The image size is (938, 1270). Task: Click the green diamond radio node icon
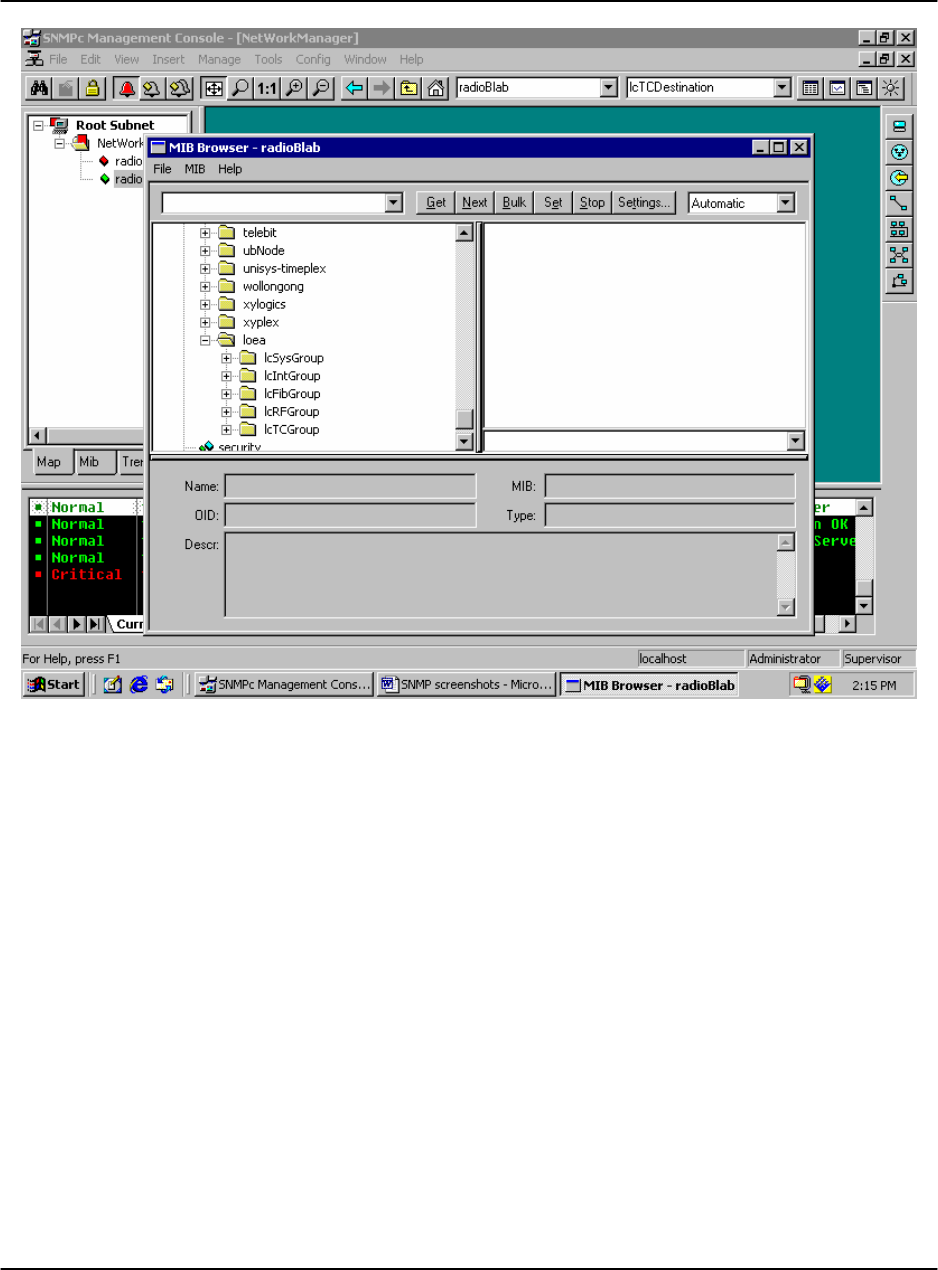coord(105,179)
